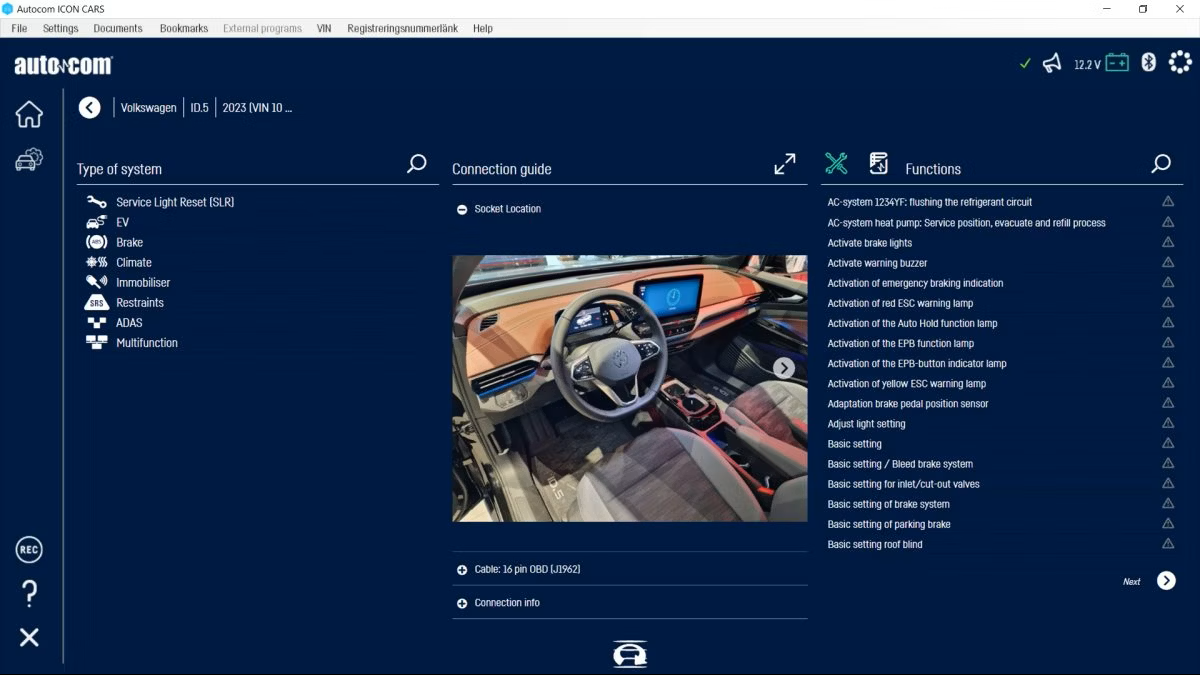This screenshot has width=1200, height=675.
Task: Select the Brake system type
Action: (129, 242)
